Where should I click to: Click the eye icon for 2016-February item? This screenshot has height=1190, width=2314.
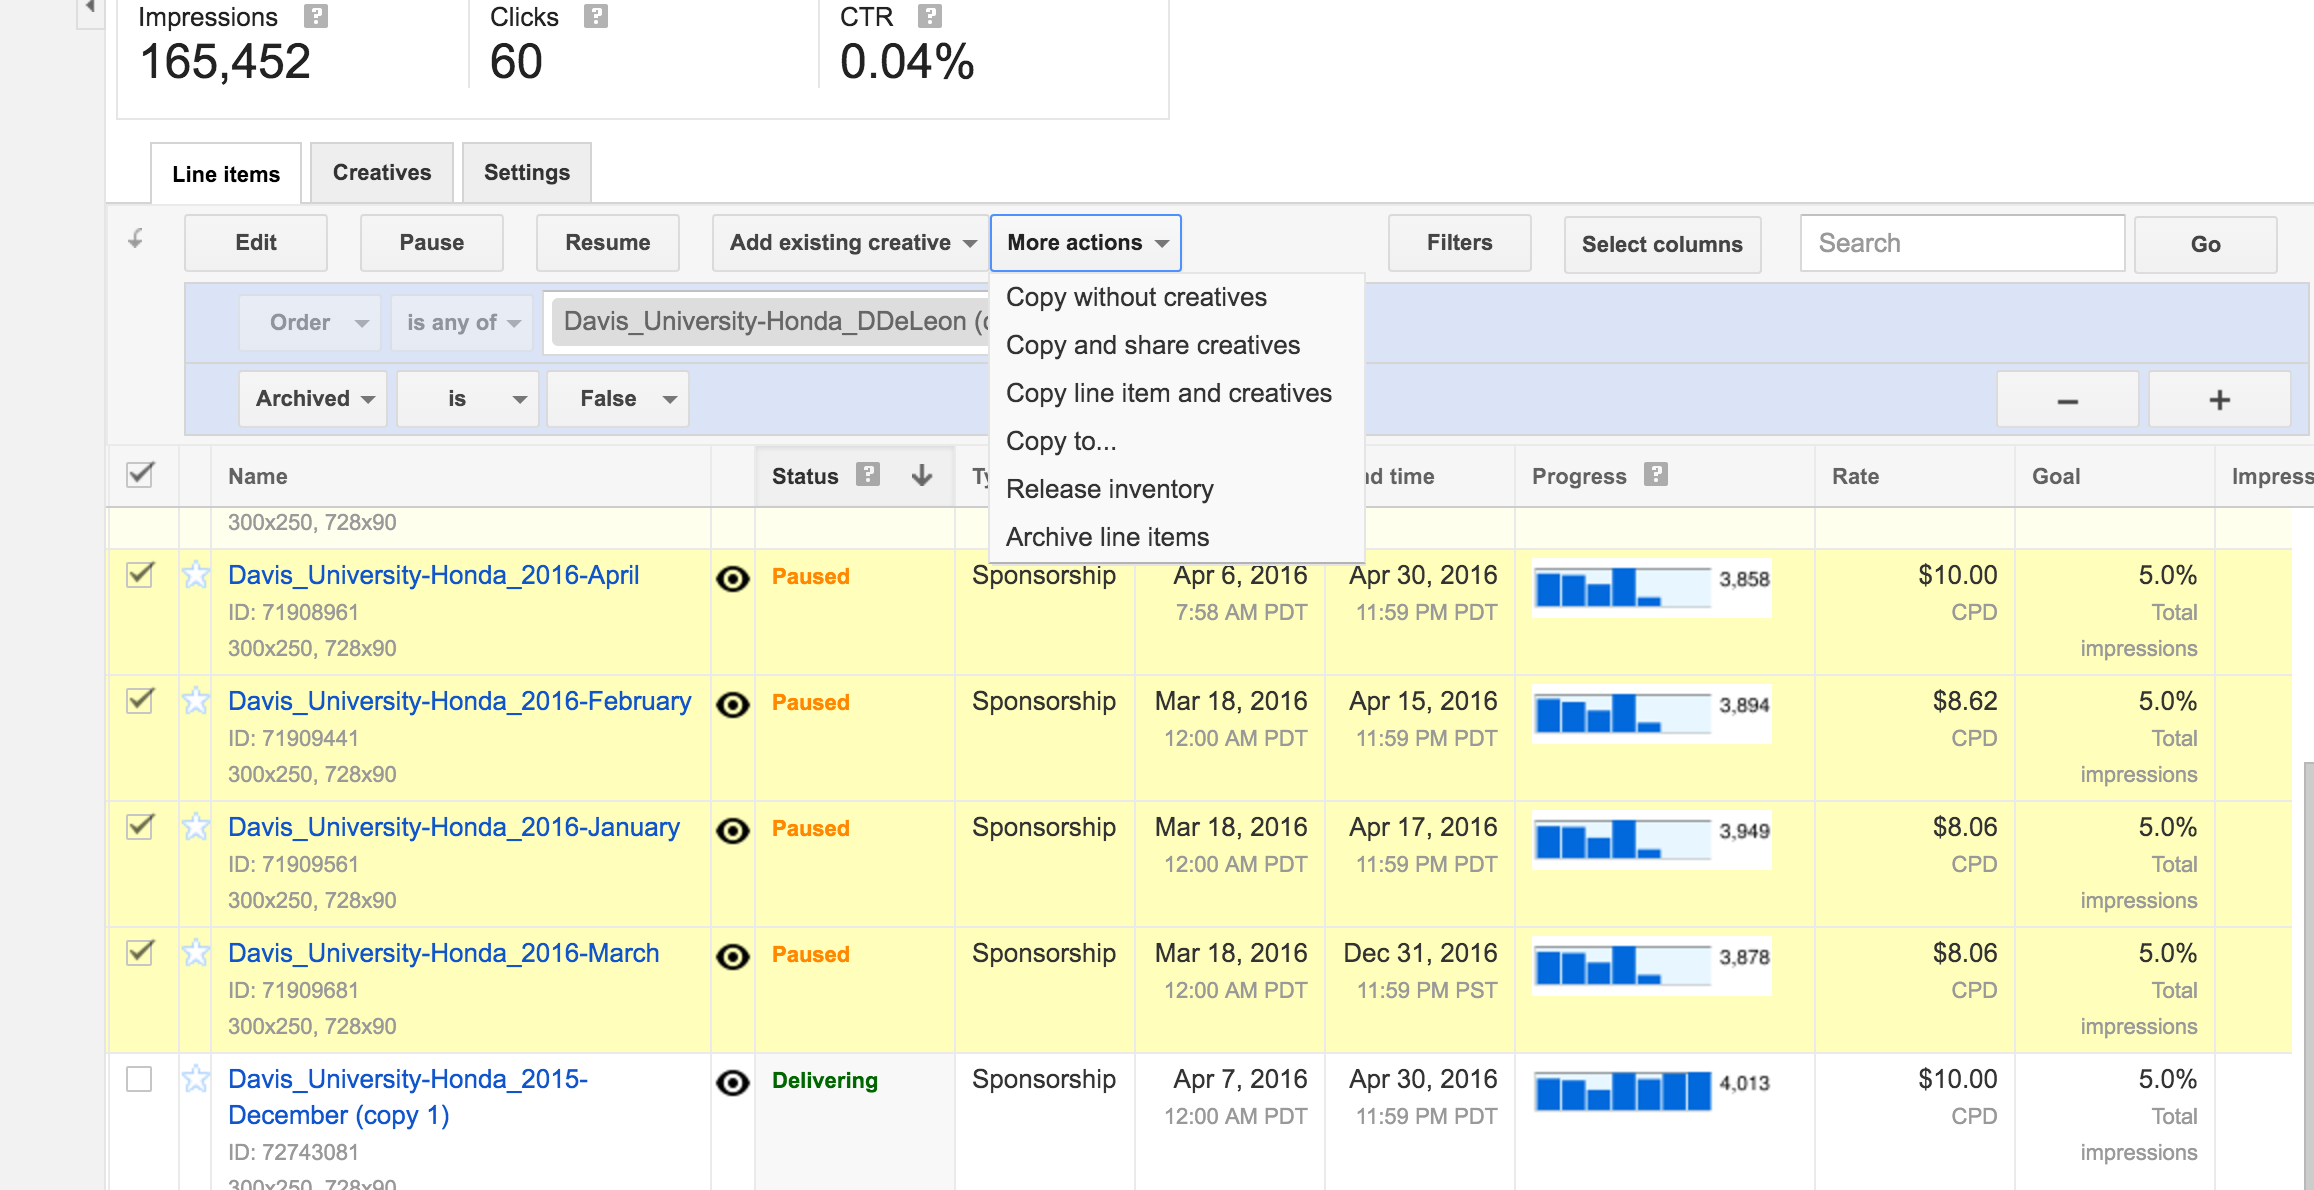point(733,704)
